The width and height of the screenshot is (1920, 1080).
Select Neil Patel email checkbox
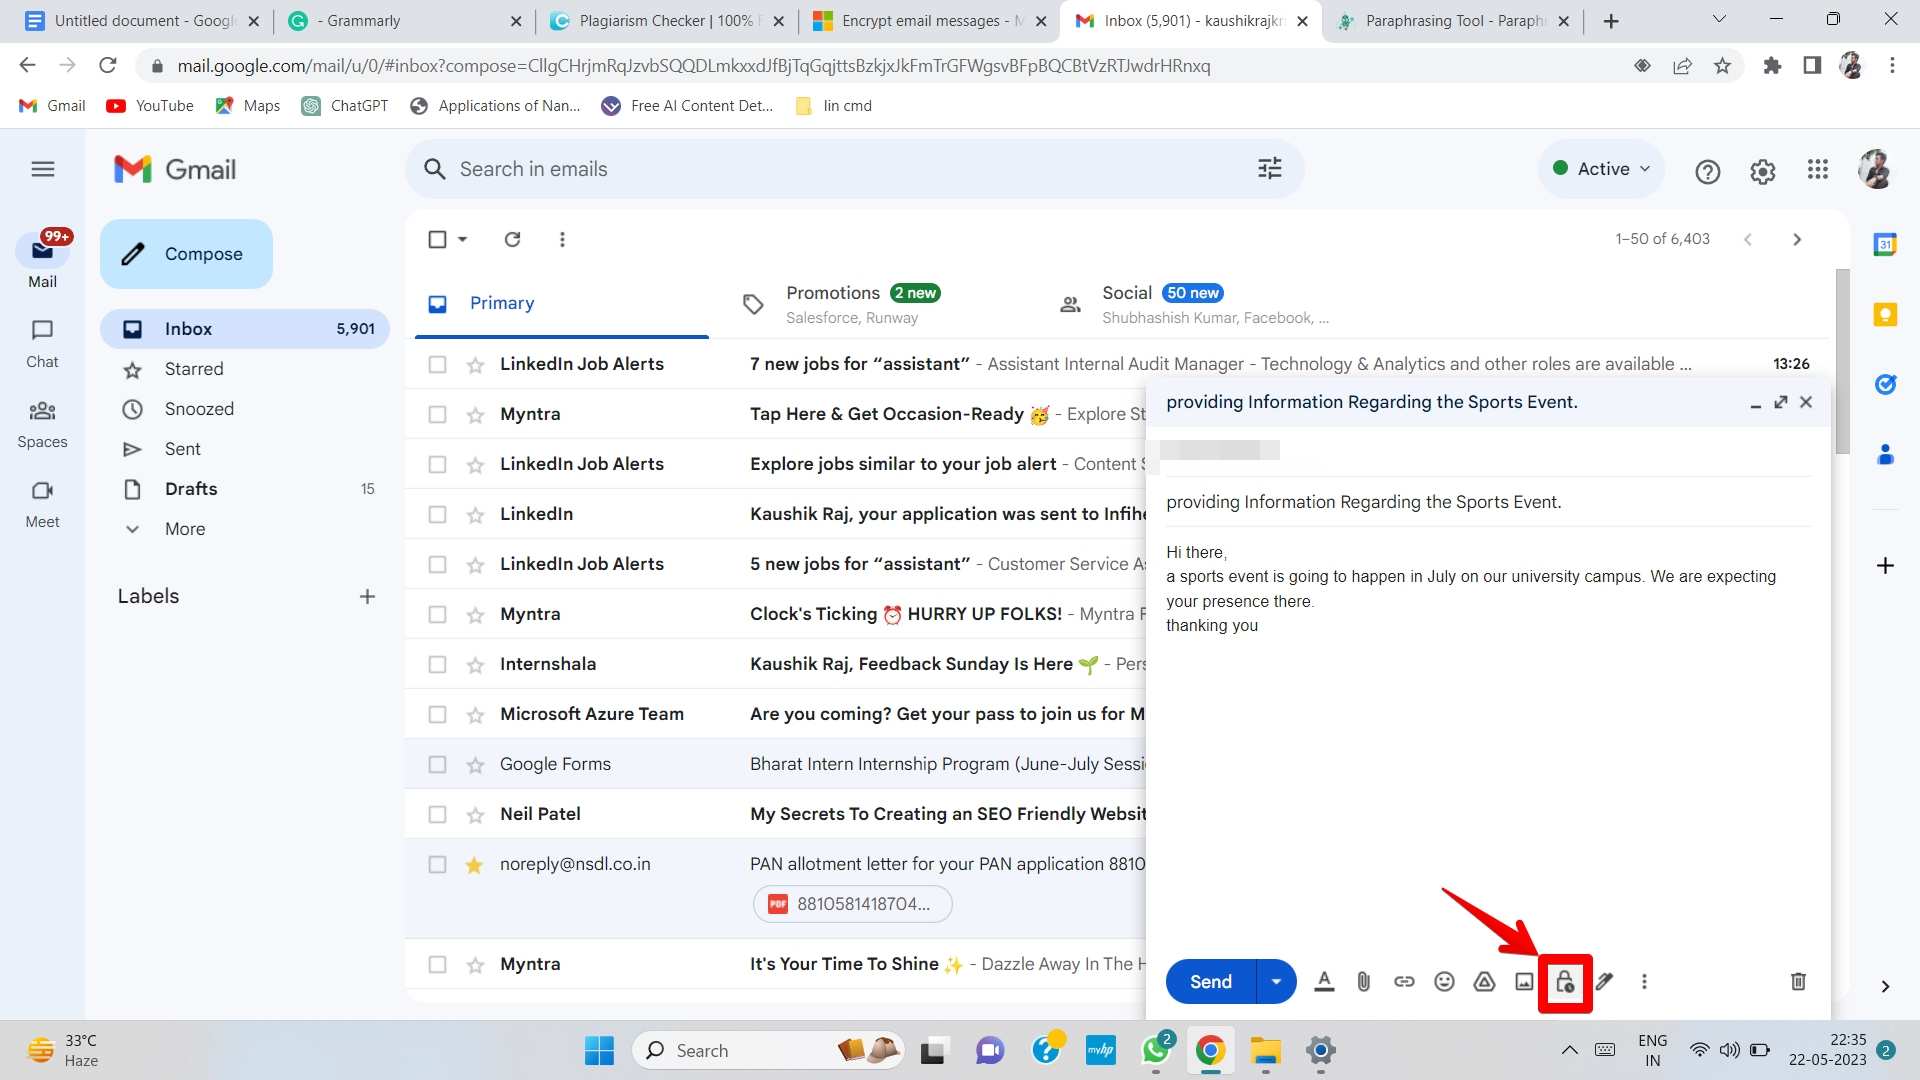(x=437, y=815)
